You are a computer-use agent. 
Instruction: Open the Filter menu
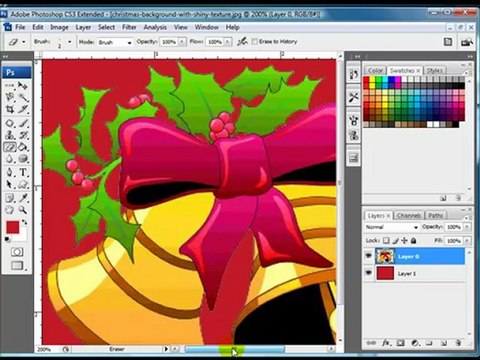click(x=129, y=27)
